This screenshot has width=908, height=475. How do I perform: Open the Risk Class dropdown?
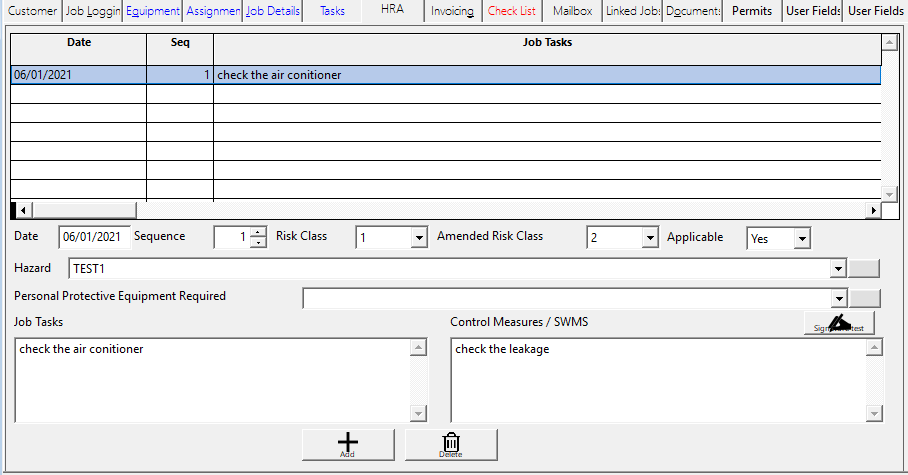coord(419,238)
